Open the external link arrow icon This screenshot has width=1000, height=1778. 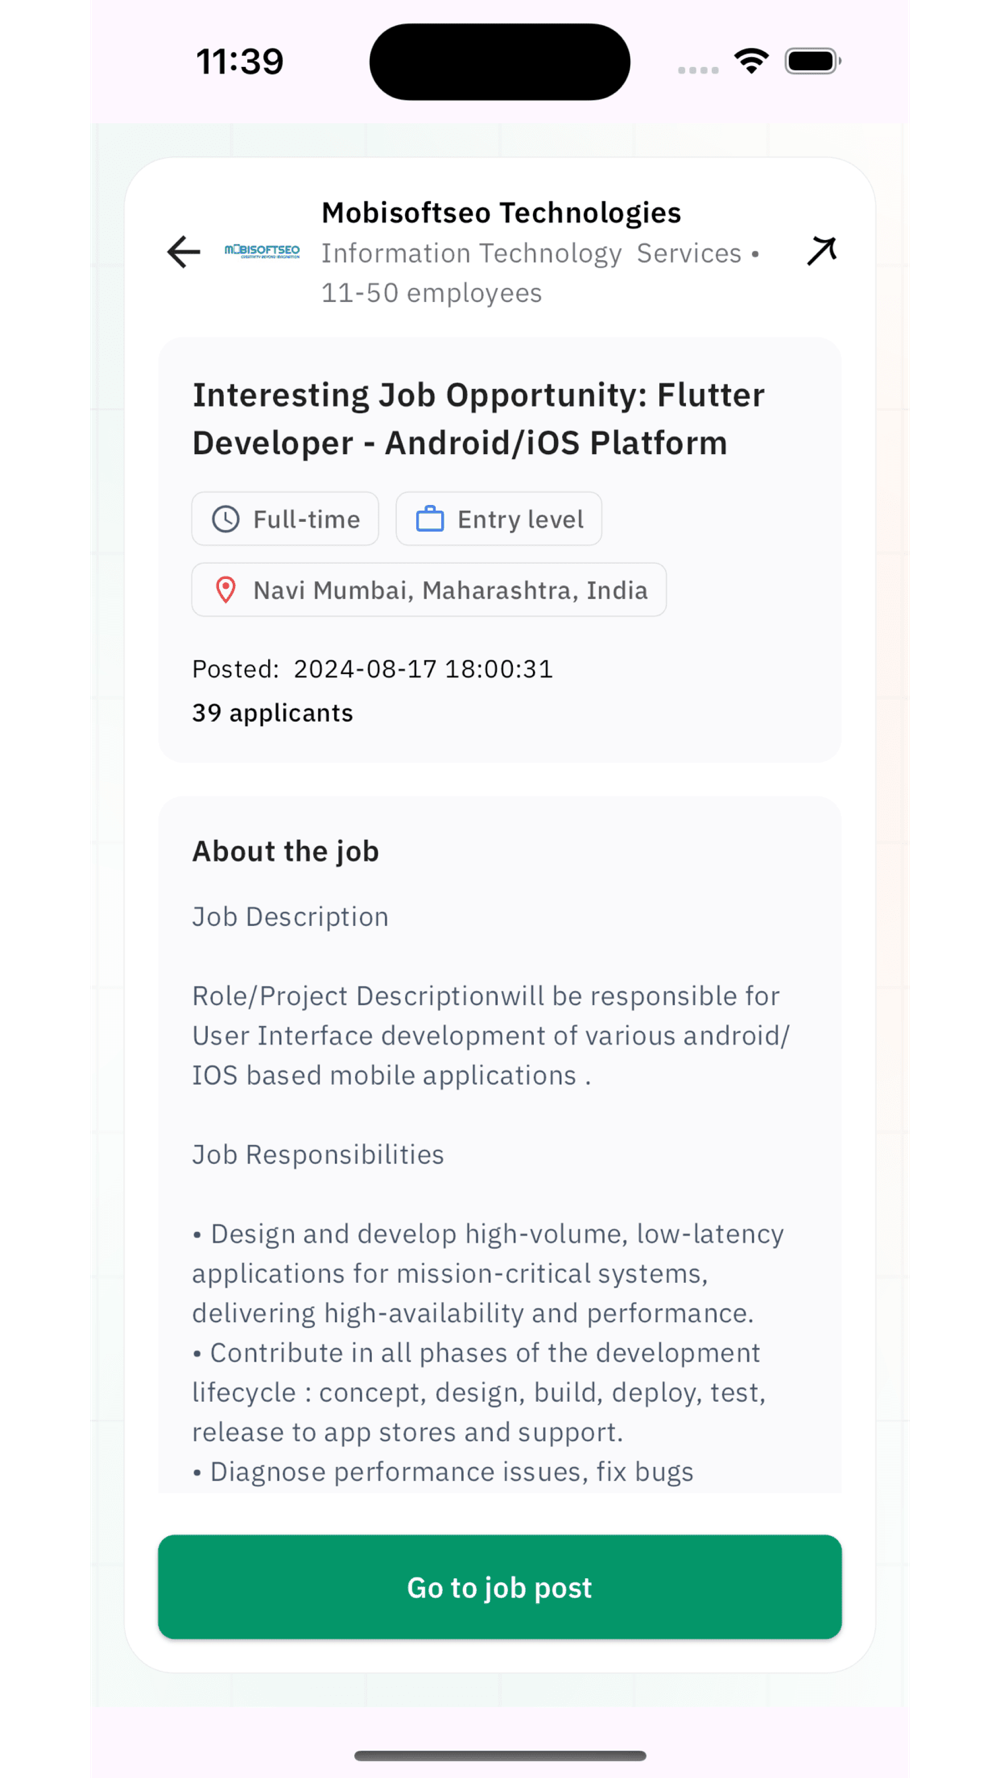[x=821, y=251]
